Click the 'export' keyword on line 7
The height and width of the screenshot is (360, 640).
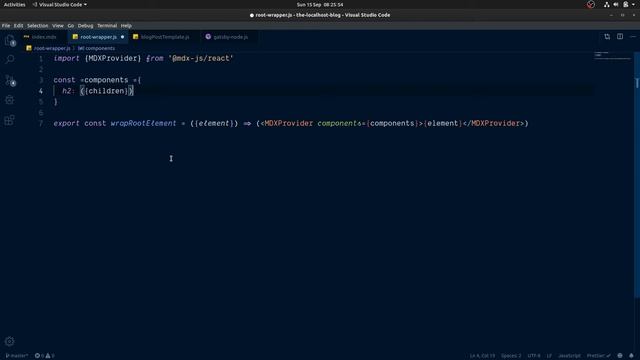pos(67,123)
